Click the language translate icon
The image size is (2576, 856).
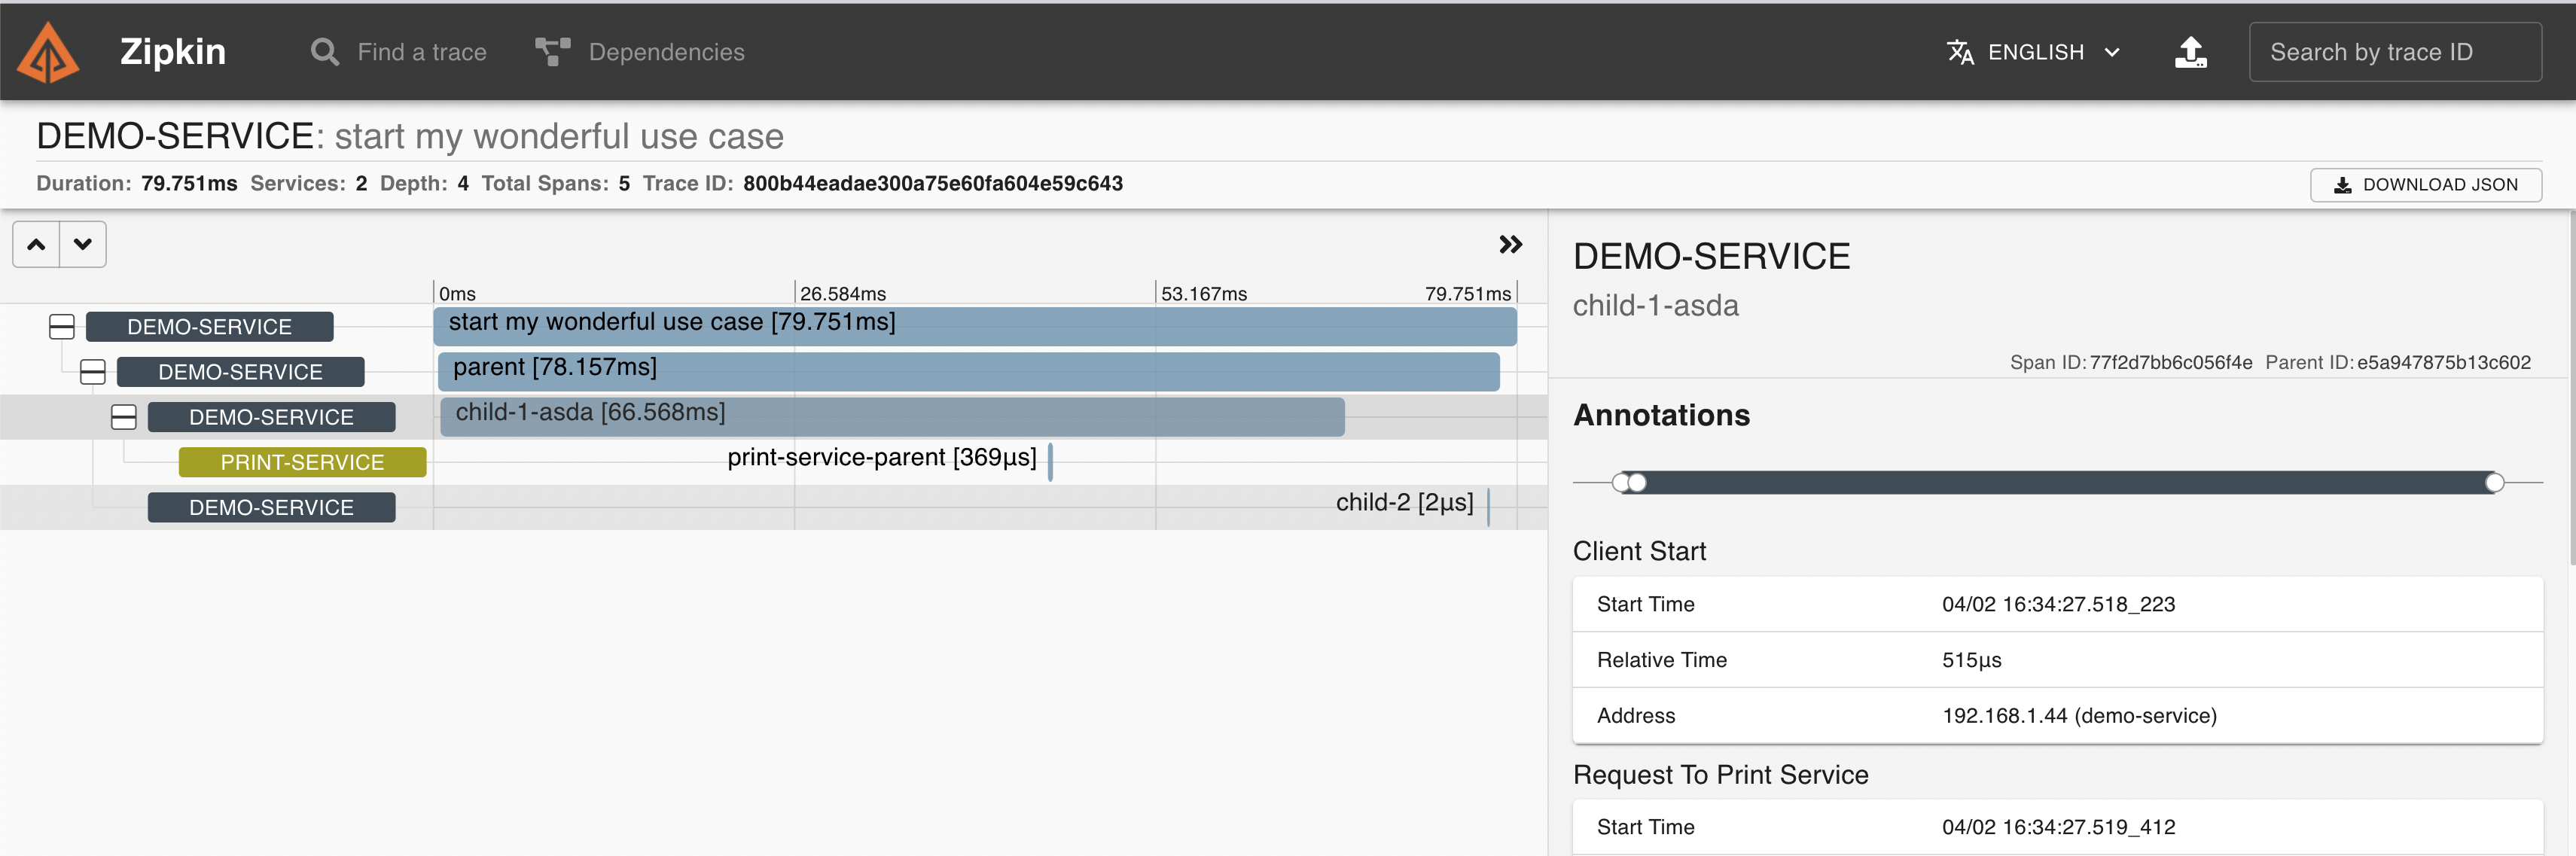tap(1960, 52)
